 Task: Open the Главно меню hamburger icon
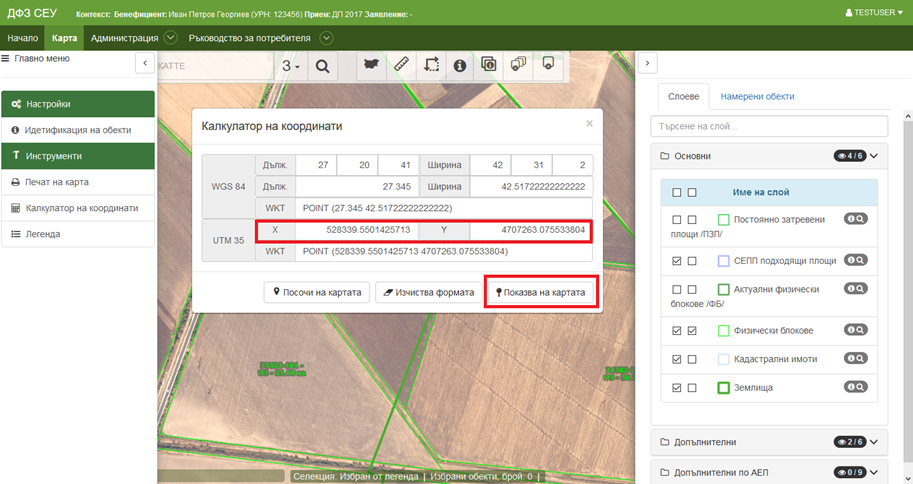(5, 58)
